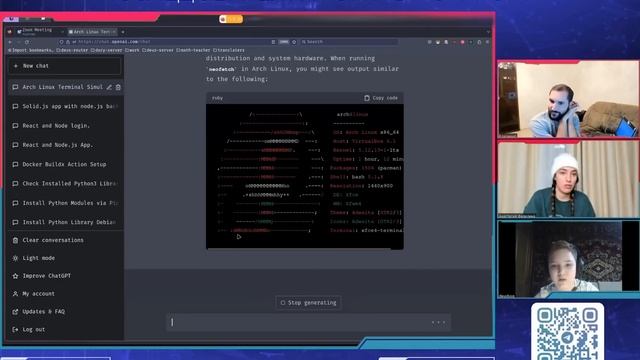The height and width of the screenshot is (360, 640).
Task: Go back in the browser
Action: click(x=10, y=42)
